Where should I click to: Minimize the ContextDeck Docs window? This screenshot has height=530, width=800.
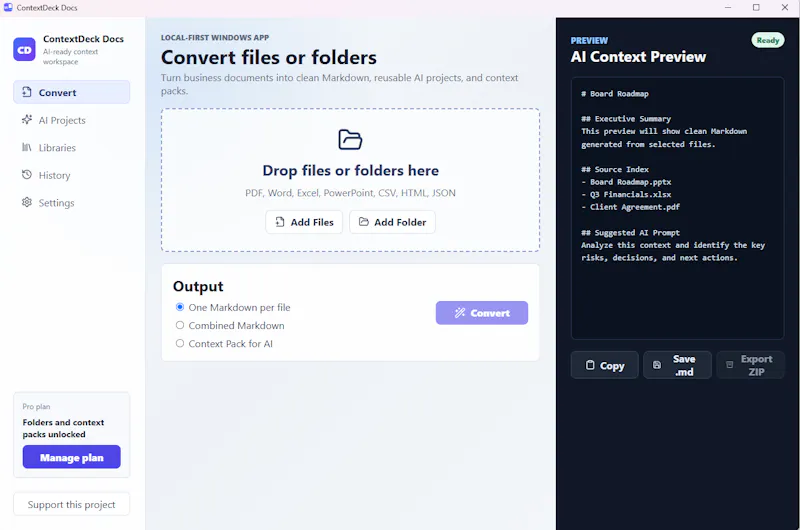(x=728, y=7)
